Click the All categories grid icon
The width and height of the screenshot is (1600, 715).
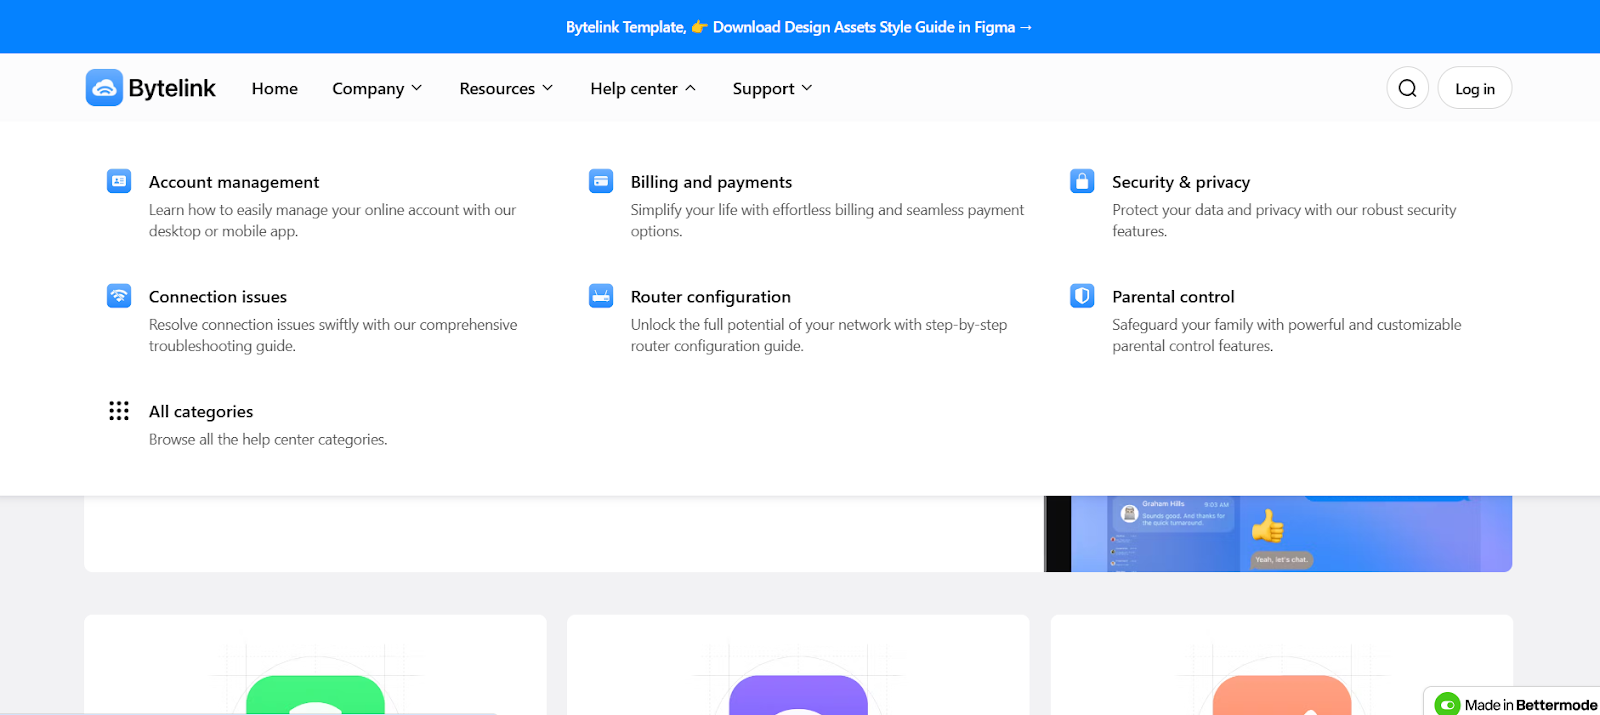click(x=119, y=411)
